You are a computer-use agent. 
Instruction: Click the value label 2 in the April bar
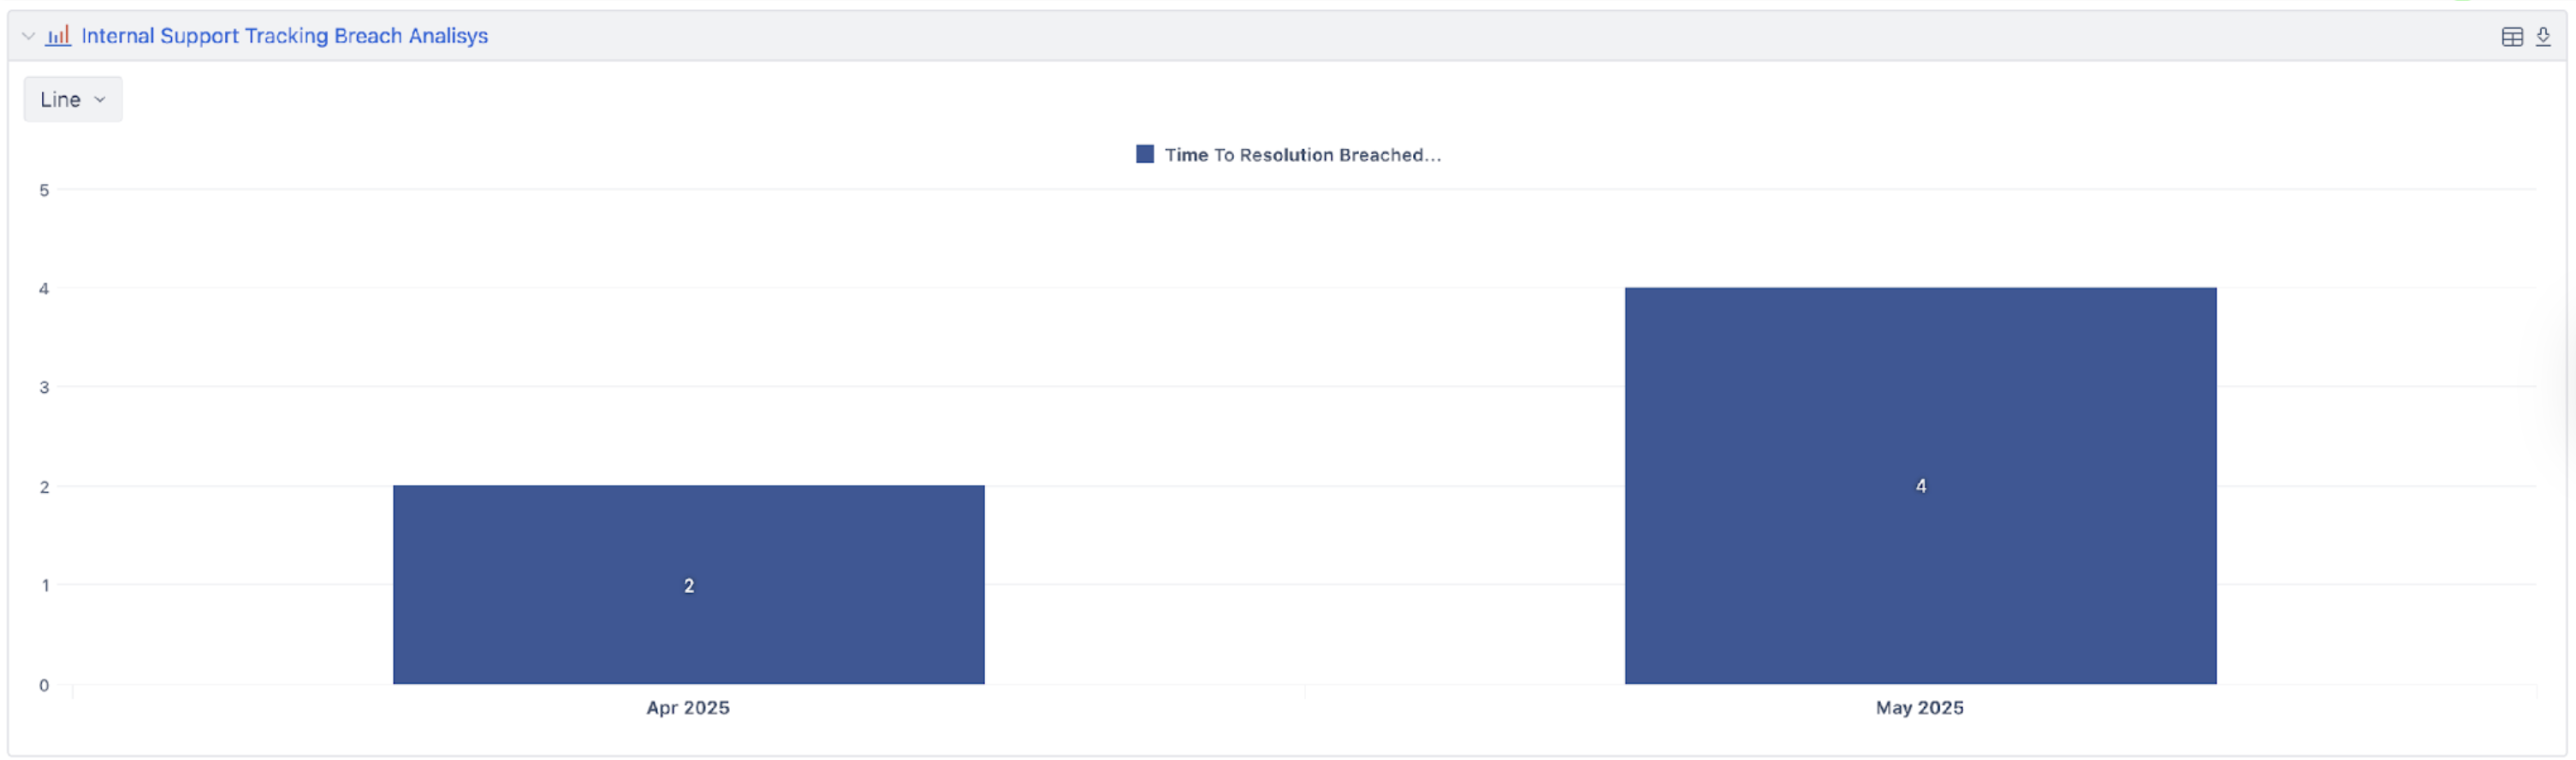688,586
